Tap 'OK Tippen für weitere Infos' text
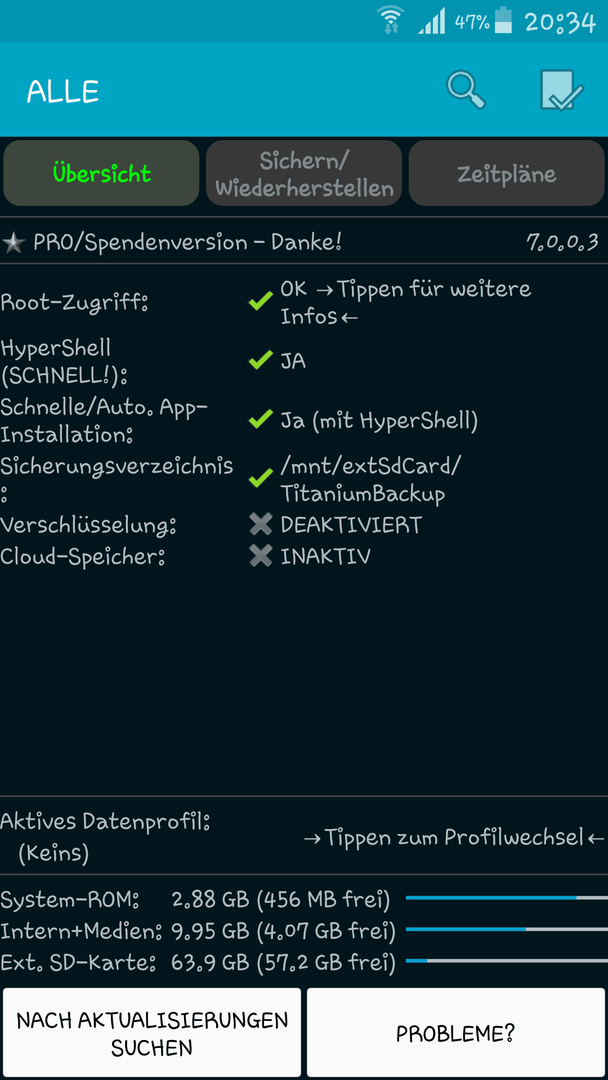Viewport: 608px width, 1080px height. [406, 302]
